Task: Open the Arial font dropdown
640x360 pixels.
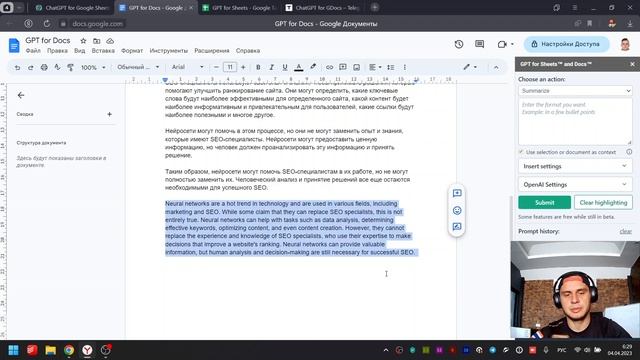Action: 187,67
